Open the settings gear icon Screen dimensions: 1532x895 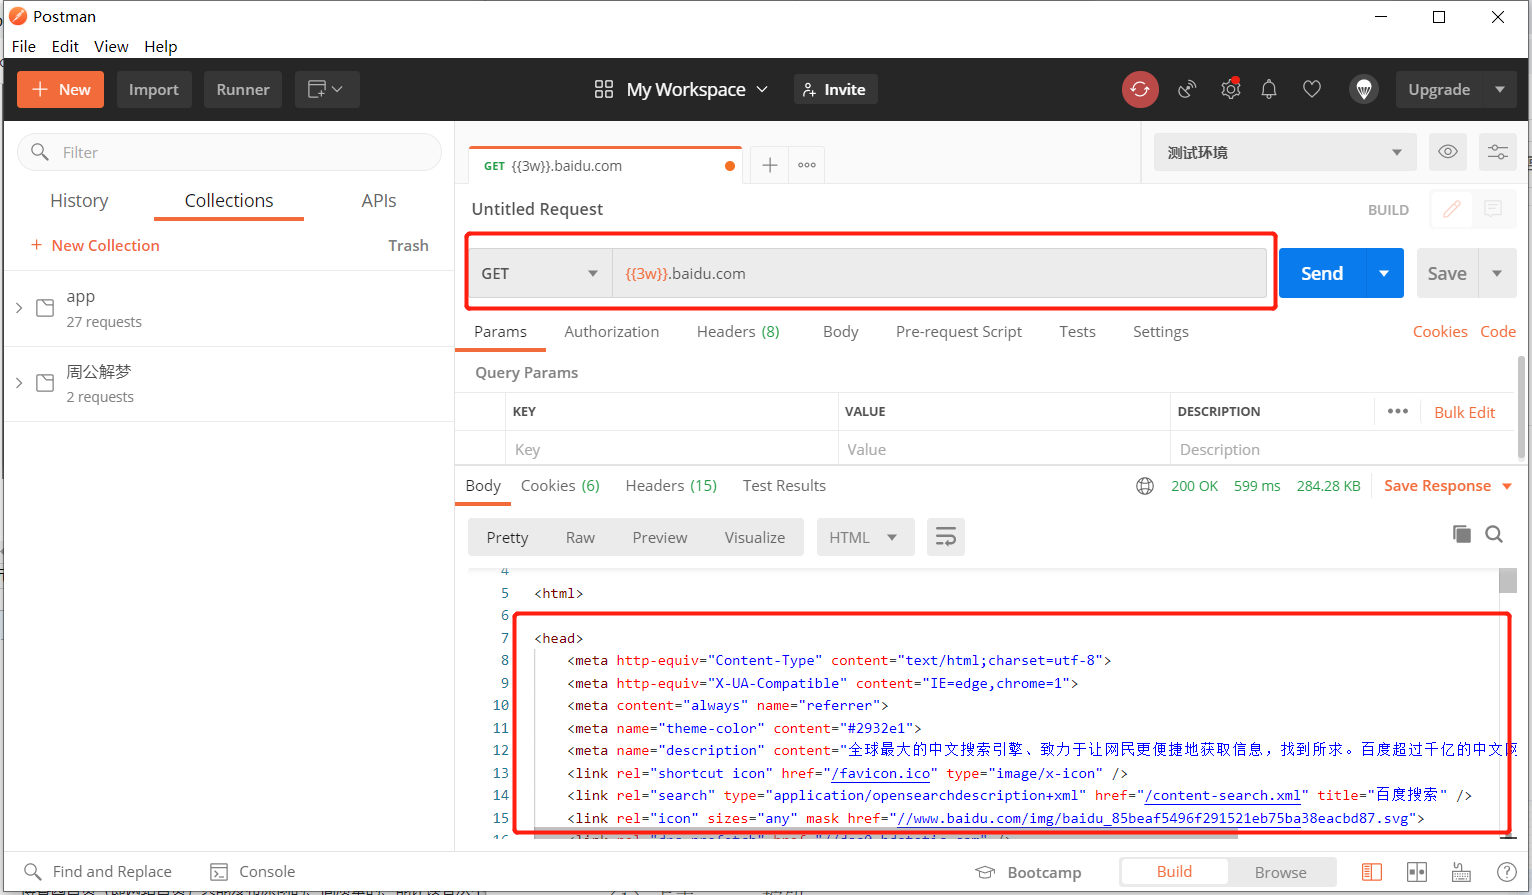point(1231,89)
